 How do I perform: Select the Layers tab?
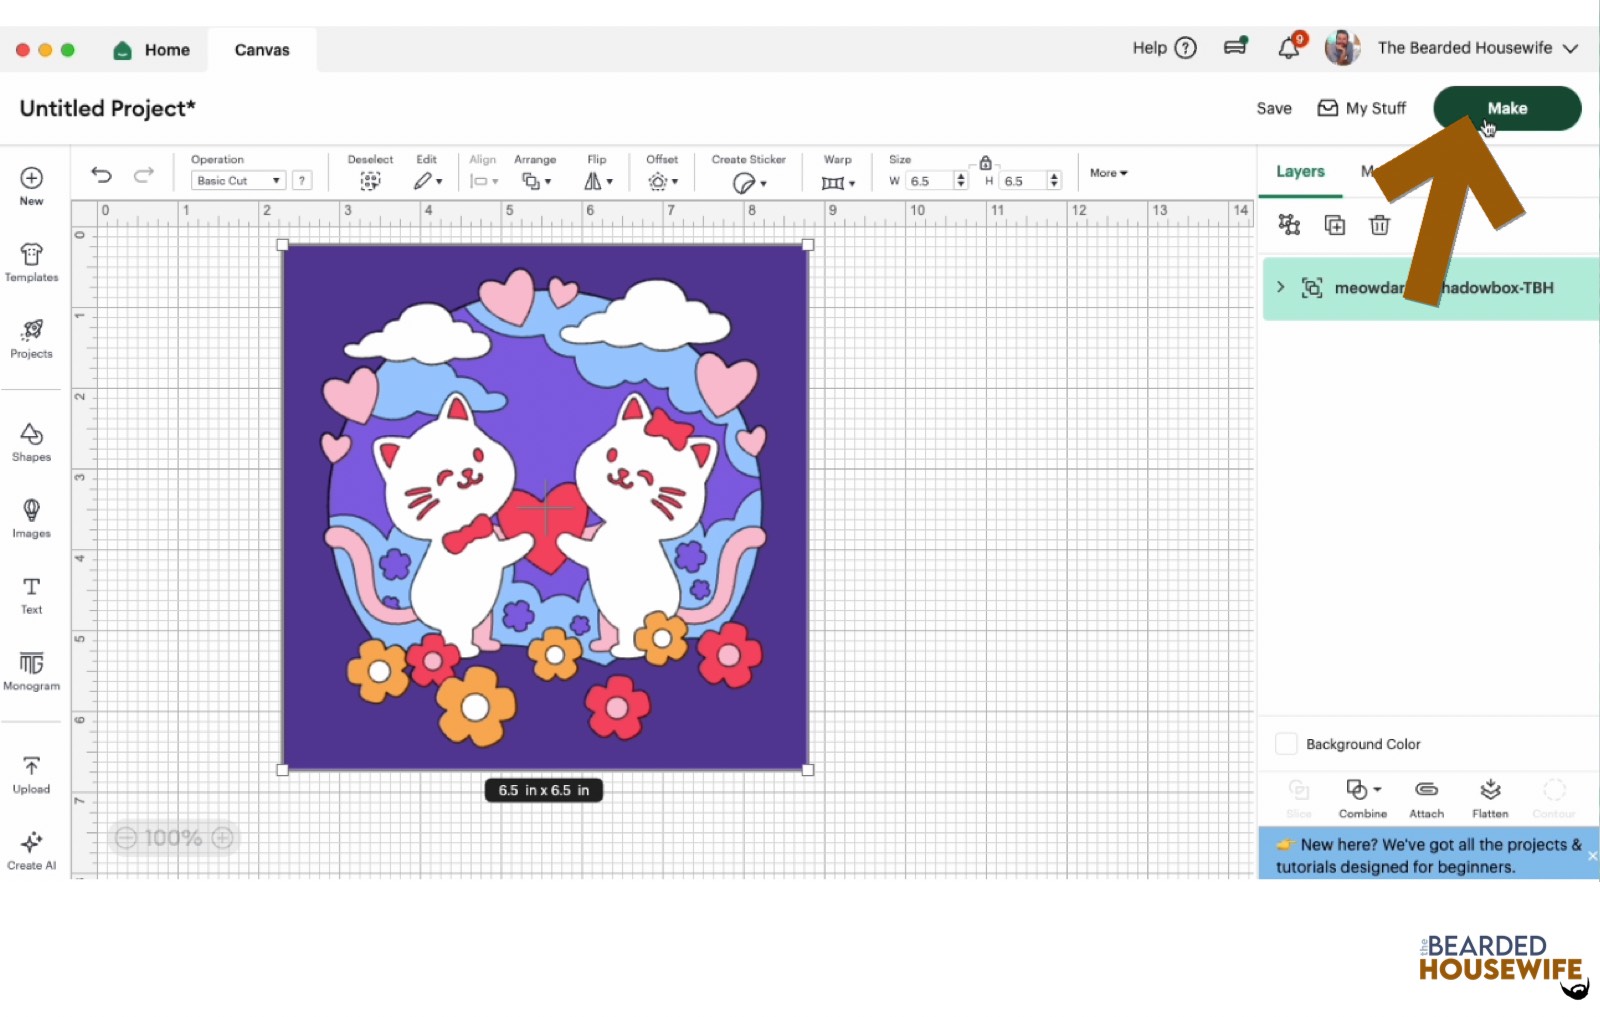pyautogui.click(x=1299, y=172)
